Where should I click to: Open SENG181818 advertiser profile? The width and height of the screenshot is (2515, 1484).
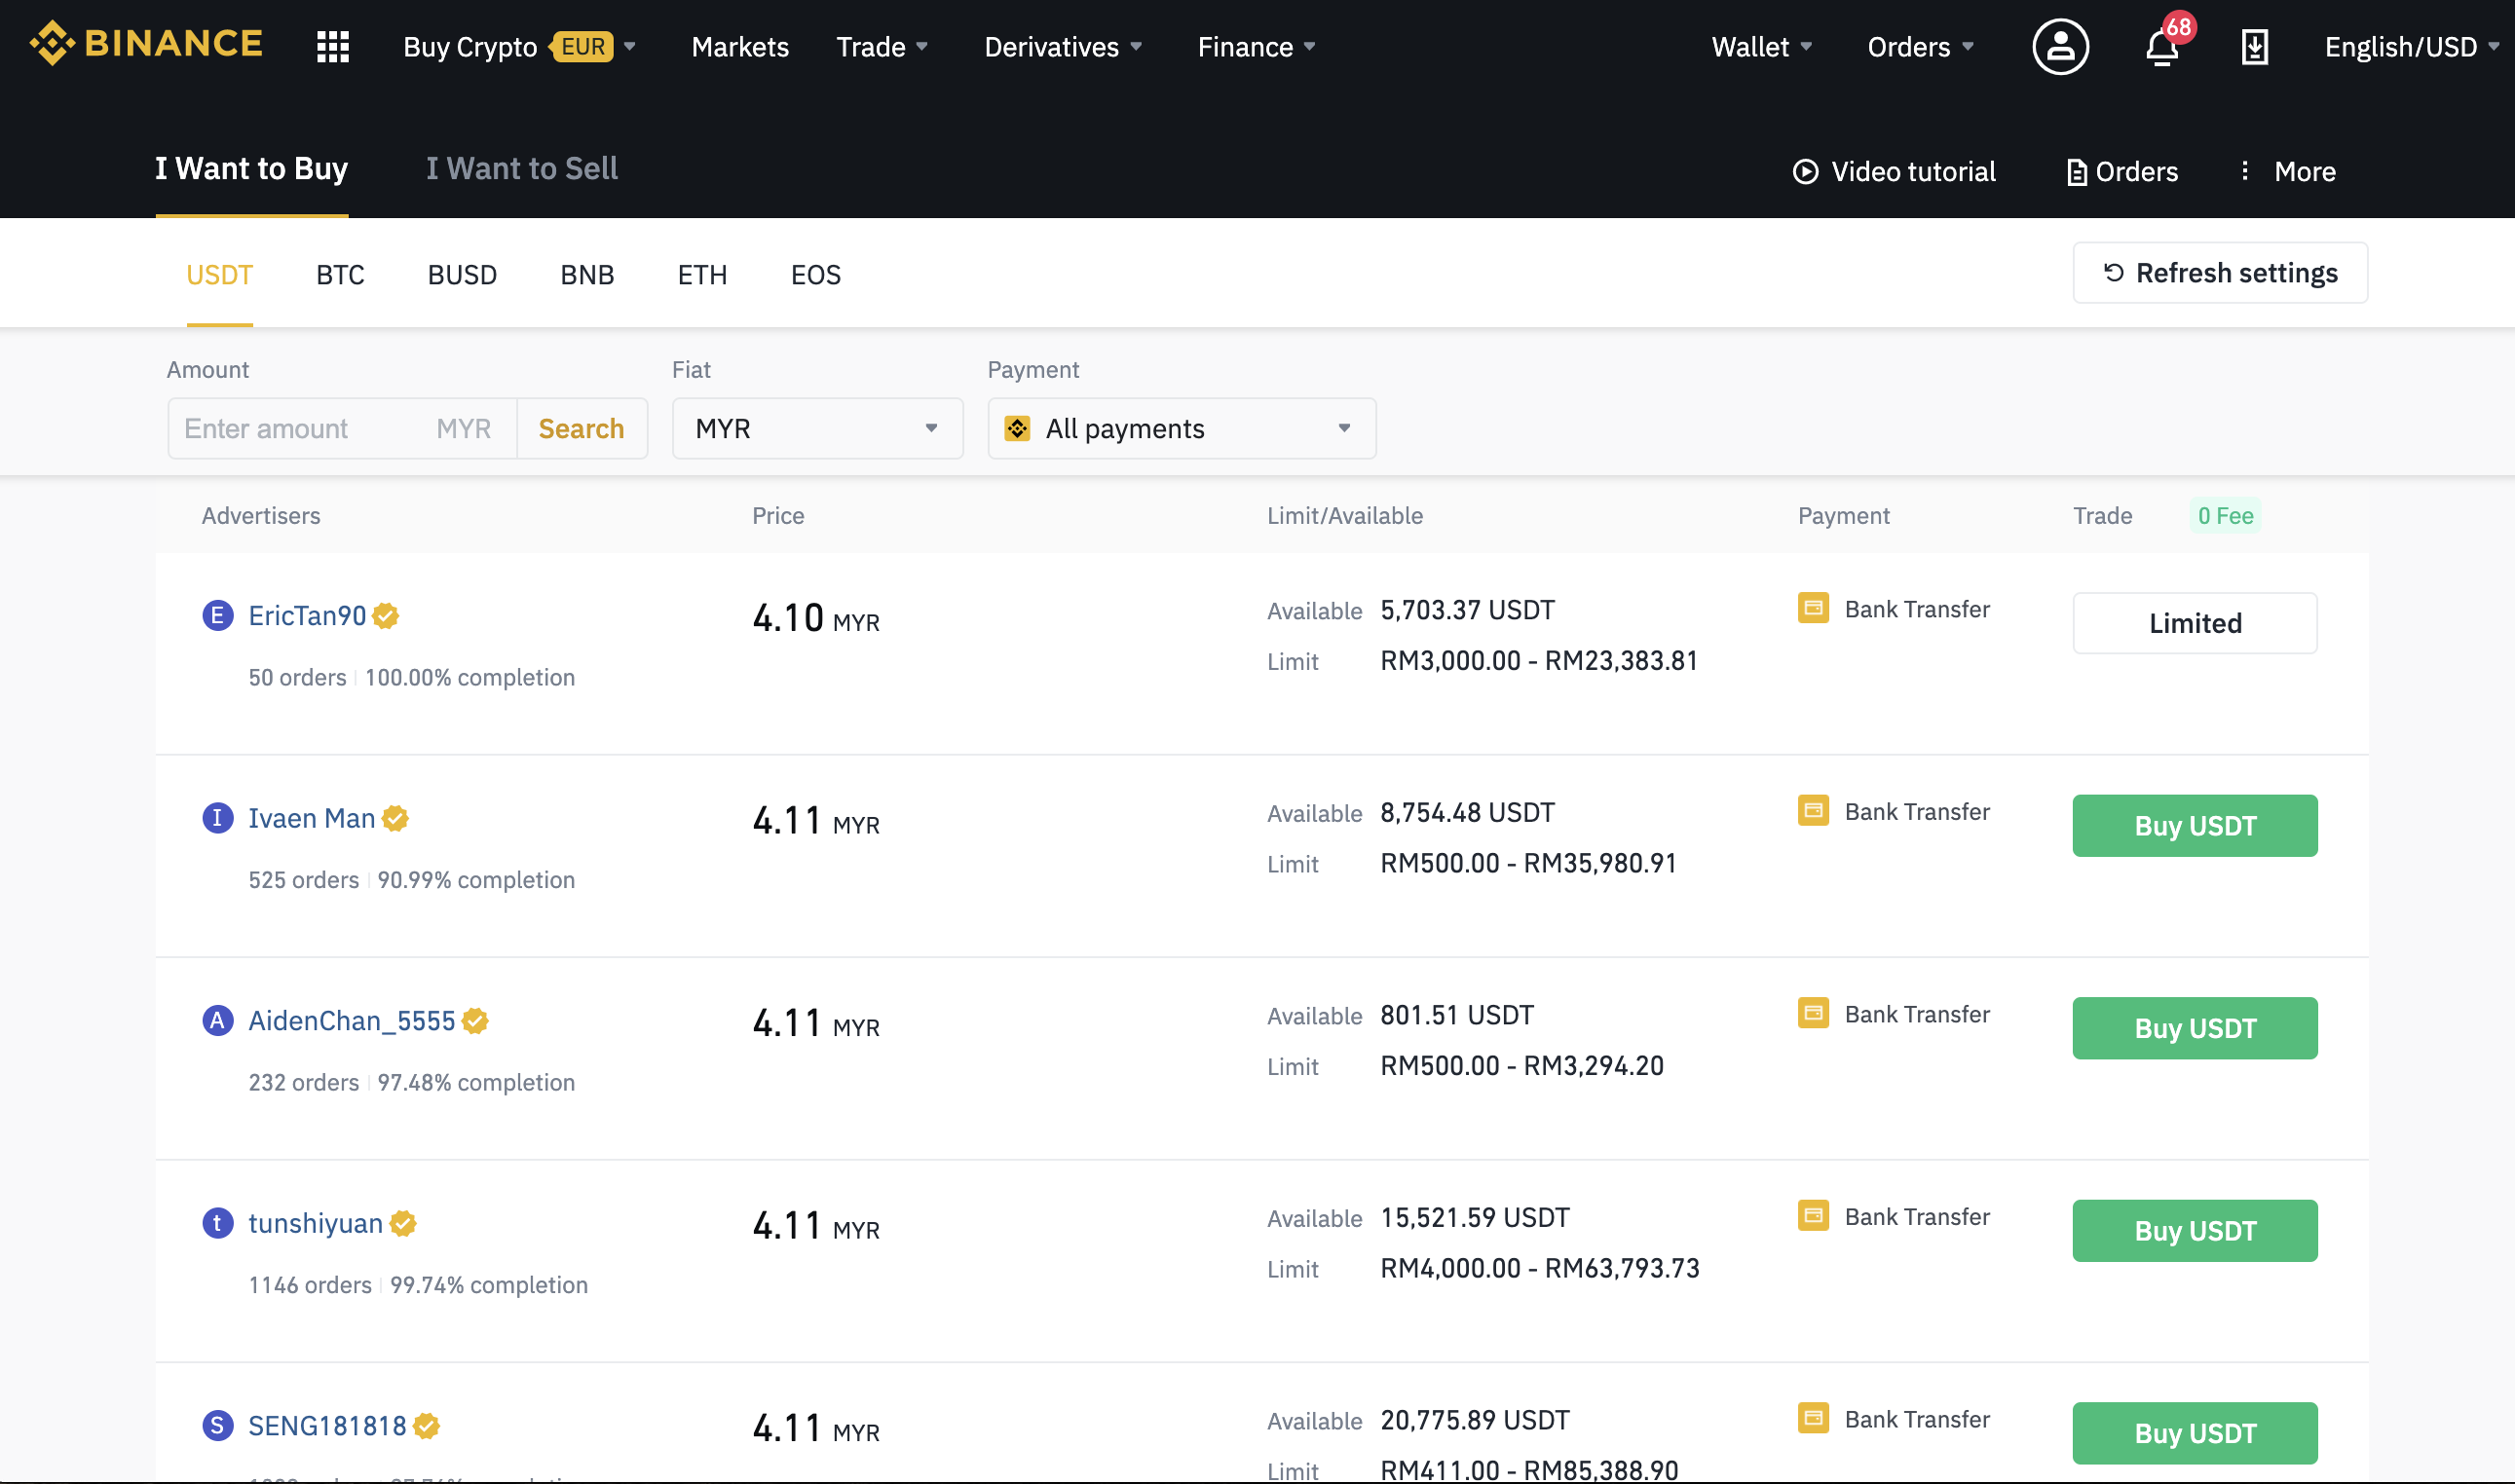point(327,1425)
